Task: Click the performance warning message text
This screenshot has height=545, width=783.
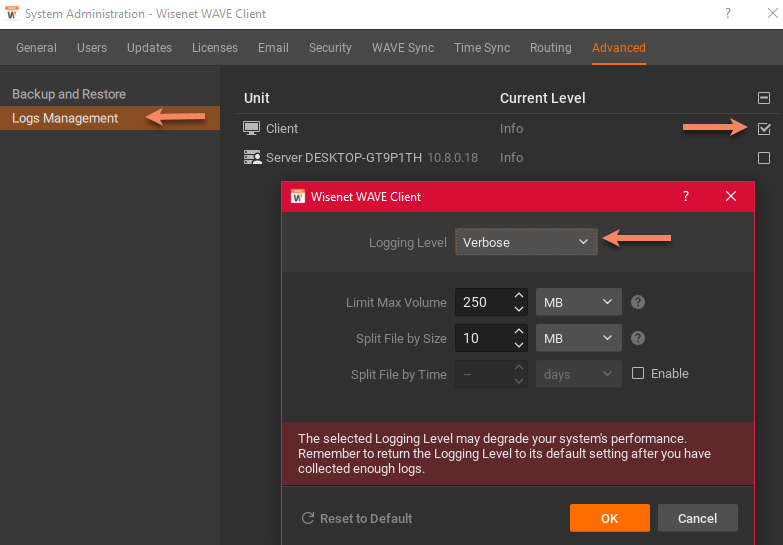Action: (x=504, y=454)
